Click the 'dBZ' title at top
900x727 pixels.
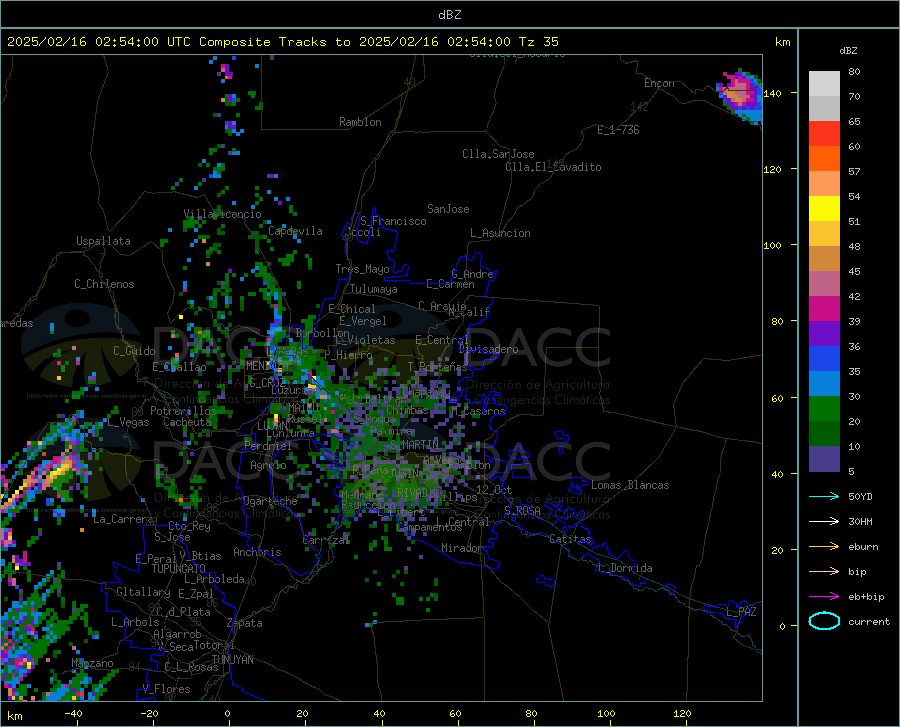tap(449, 15)
